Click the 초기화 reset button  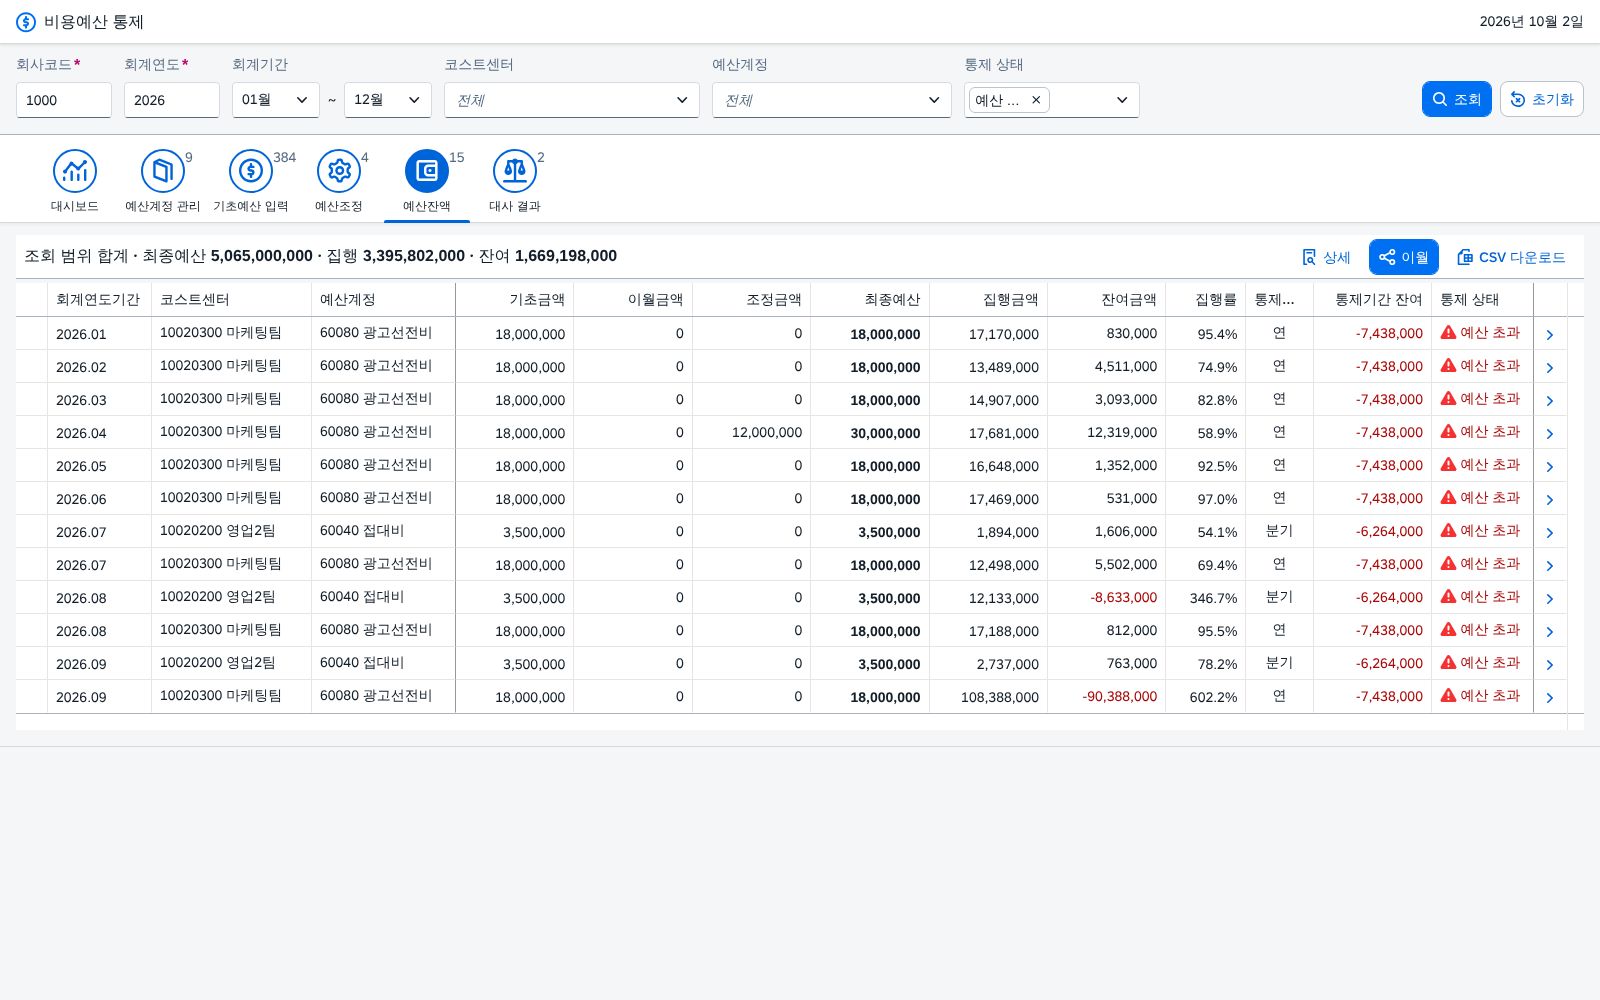click(1542, 99)
